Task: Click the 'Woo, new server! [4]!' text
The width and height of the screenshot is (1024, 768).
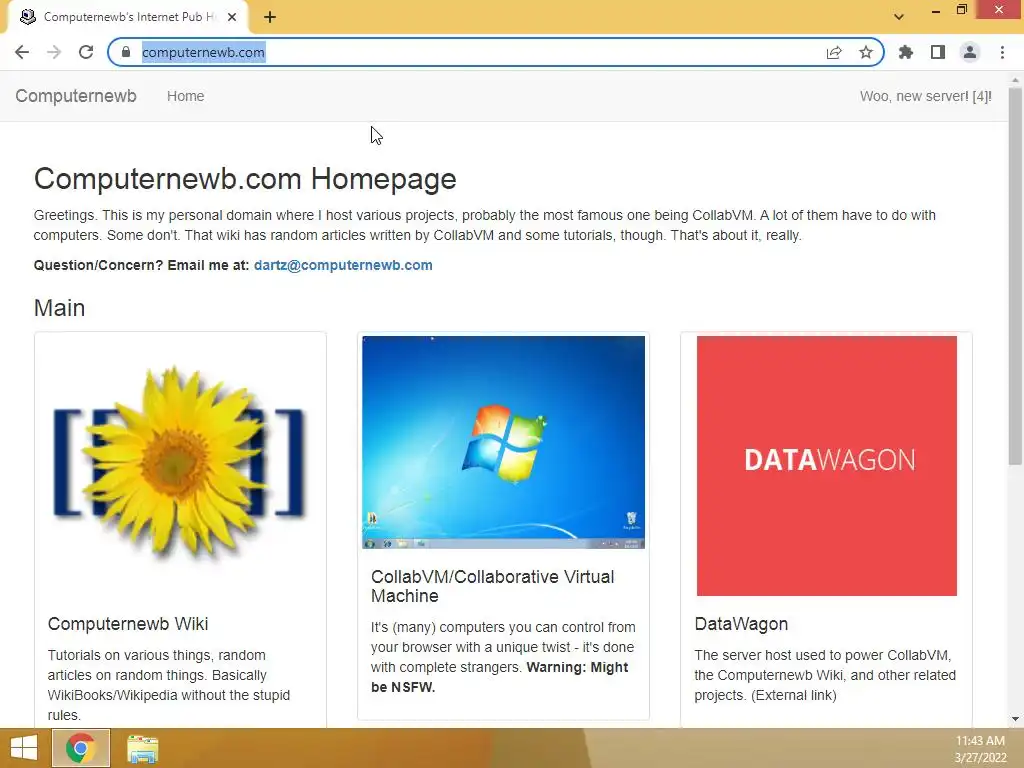Action: coord(925,96)
